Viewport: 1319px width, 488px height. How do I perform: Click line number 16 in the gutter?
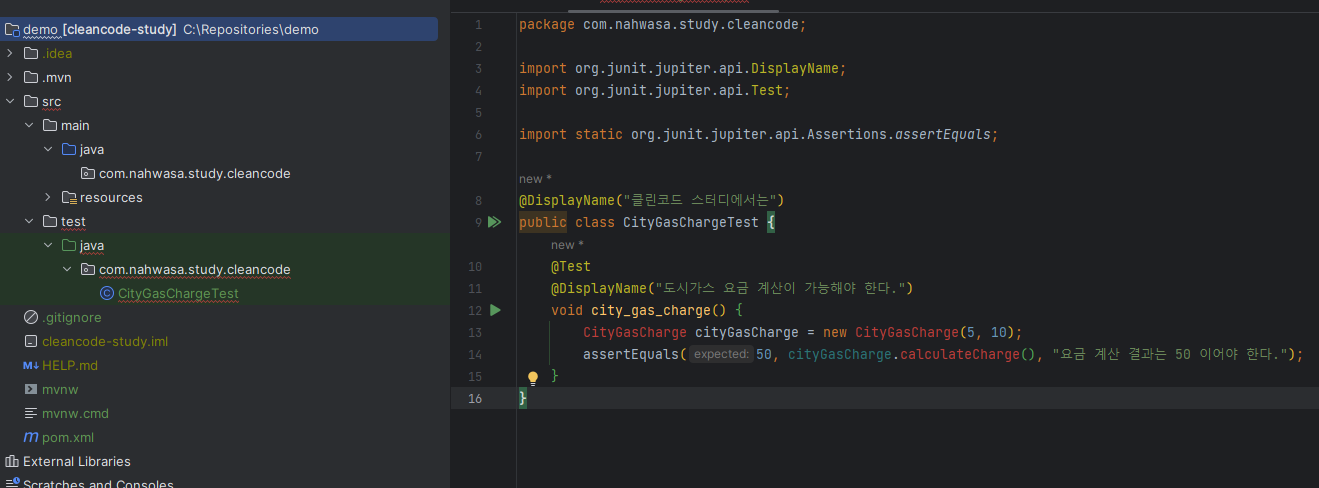tap(475, 398)
